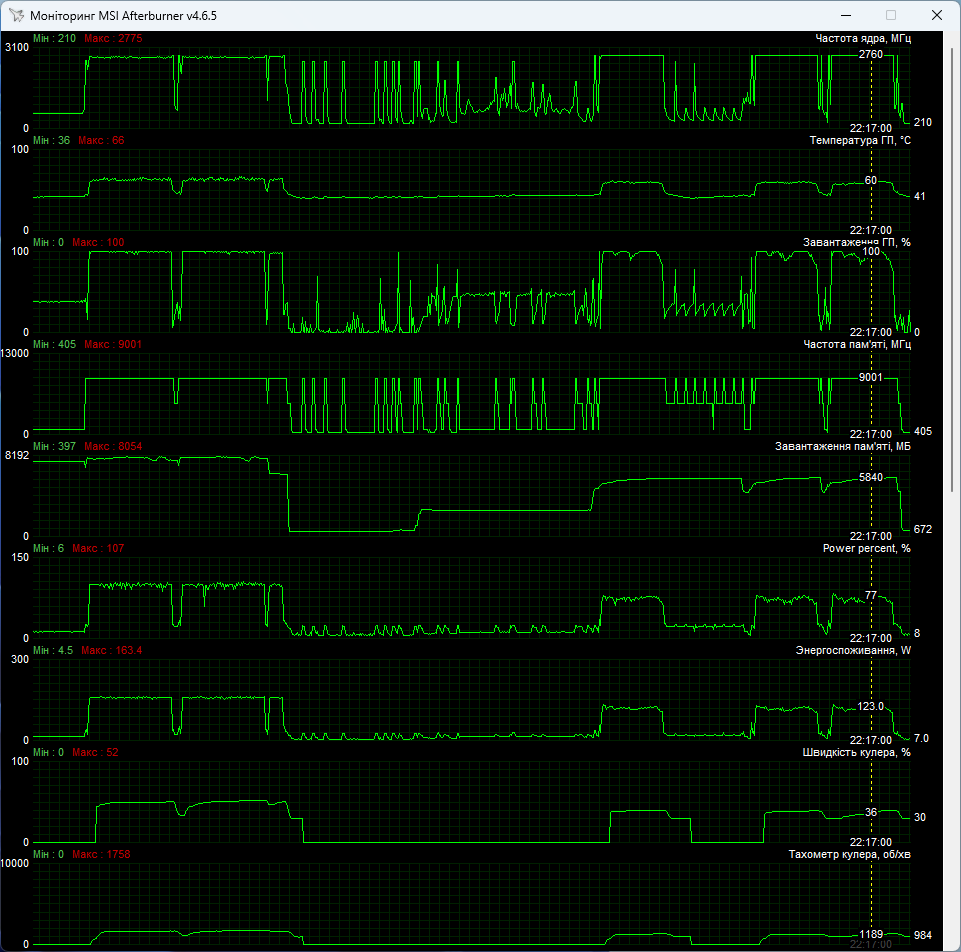Click the 'Мін : 405' memory clock value
The image size is (961, 952).
55,345
